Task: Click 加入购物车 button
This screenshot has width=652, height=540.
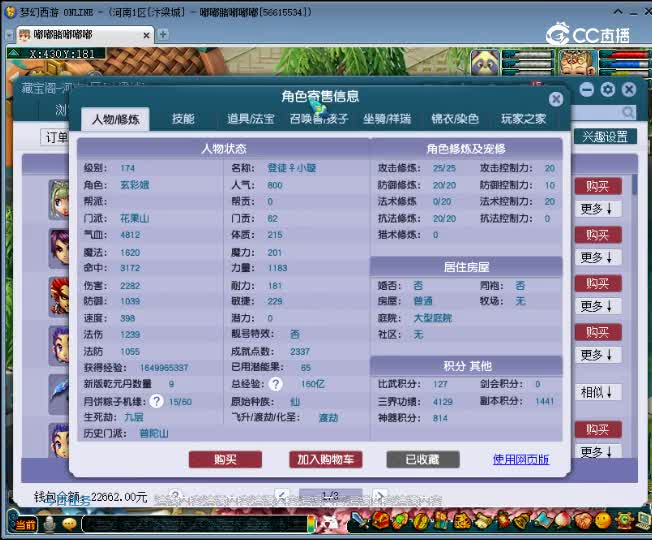Action: click(x=326, y=459)
